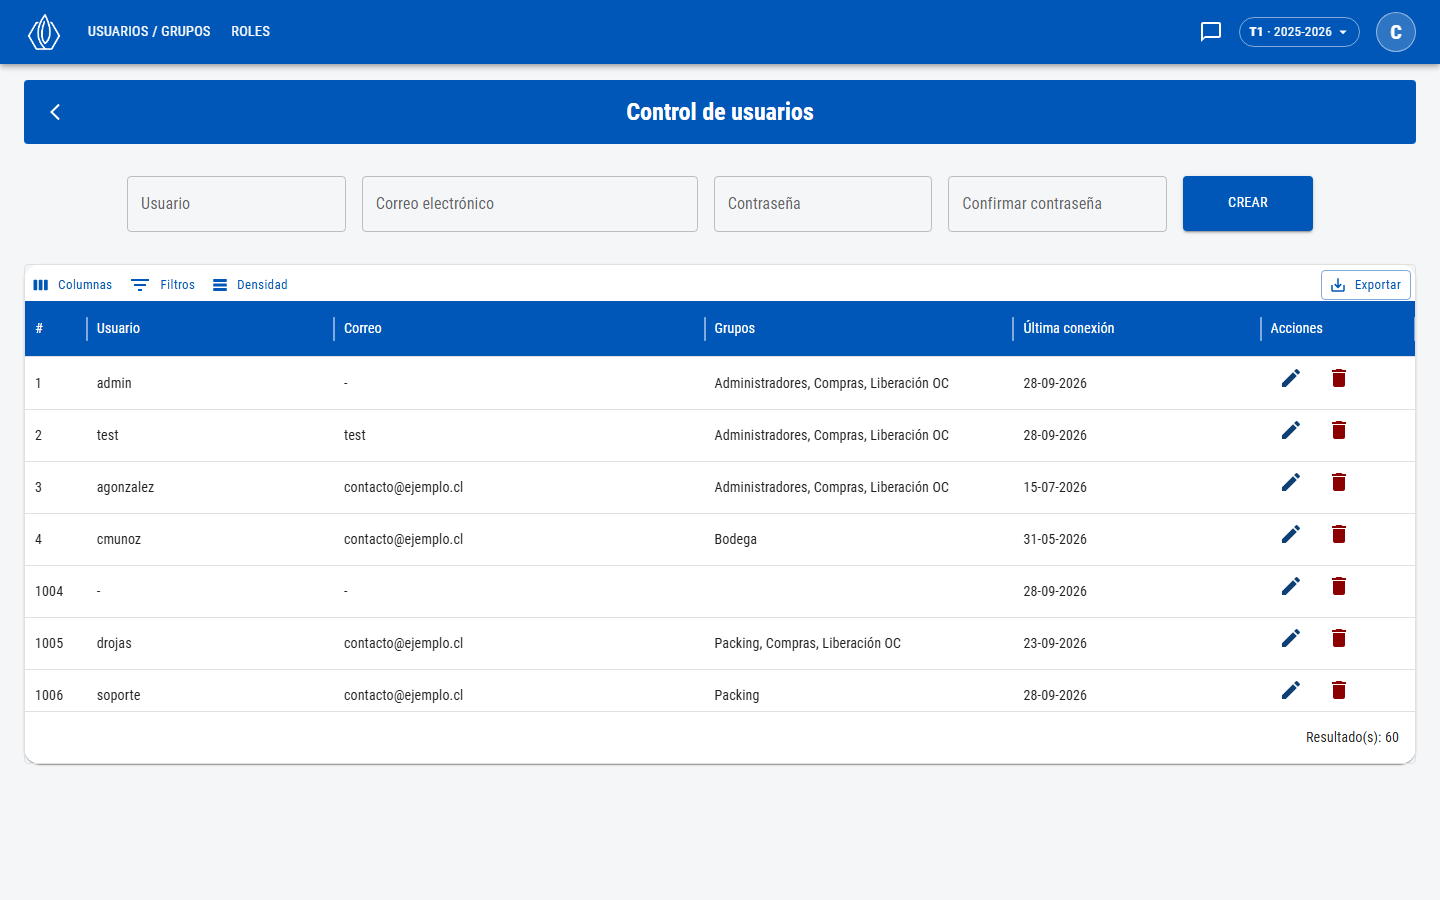Delete the user in row 1004

click(1339, 586)
